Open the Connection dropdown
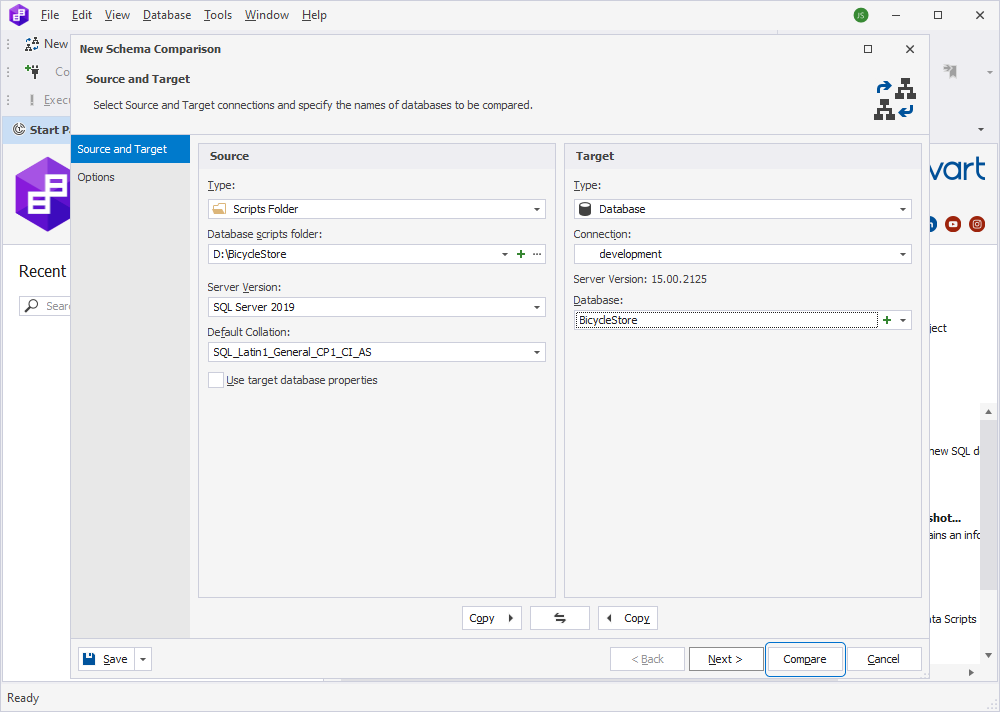The image size is (1000, 712). (902, 254)
